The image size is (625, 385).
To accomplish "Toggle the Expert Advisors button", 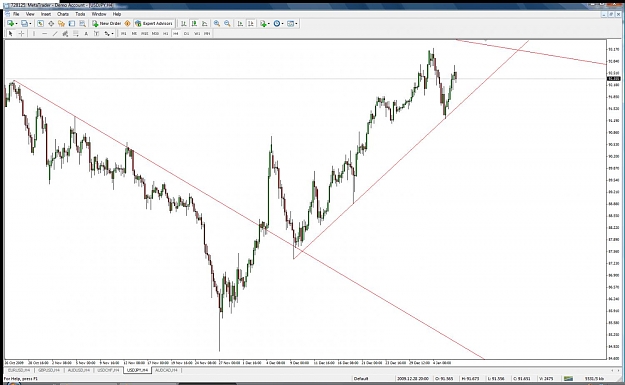I will click(153, 24).
